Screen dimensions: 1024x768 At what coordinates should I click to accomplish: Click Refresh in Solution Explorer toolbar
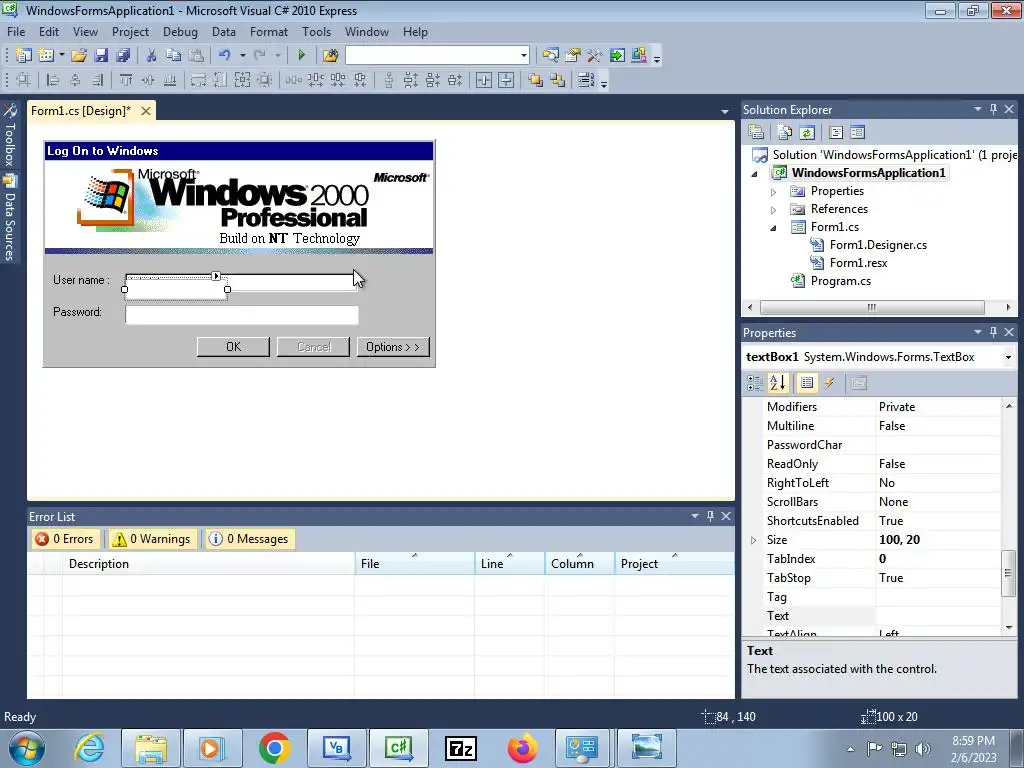click(x=807, y=133)
